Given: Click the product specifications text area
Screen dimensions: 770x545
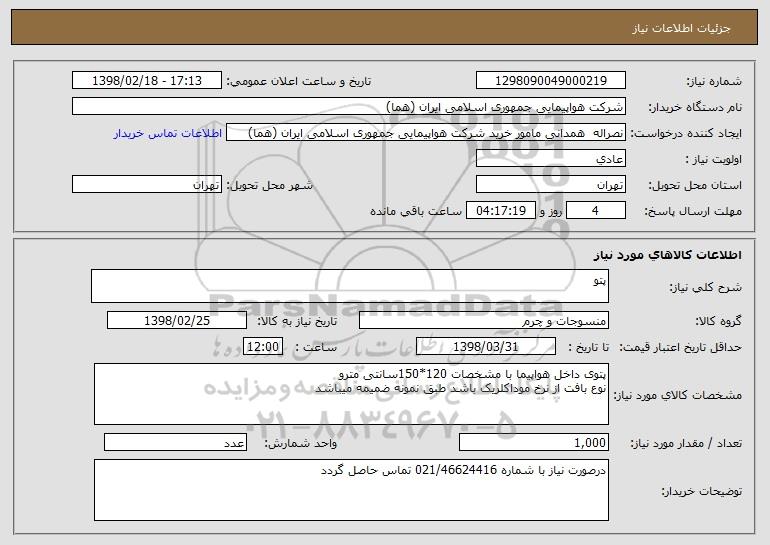Looking at the screenshot, I should point(351,394).
